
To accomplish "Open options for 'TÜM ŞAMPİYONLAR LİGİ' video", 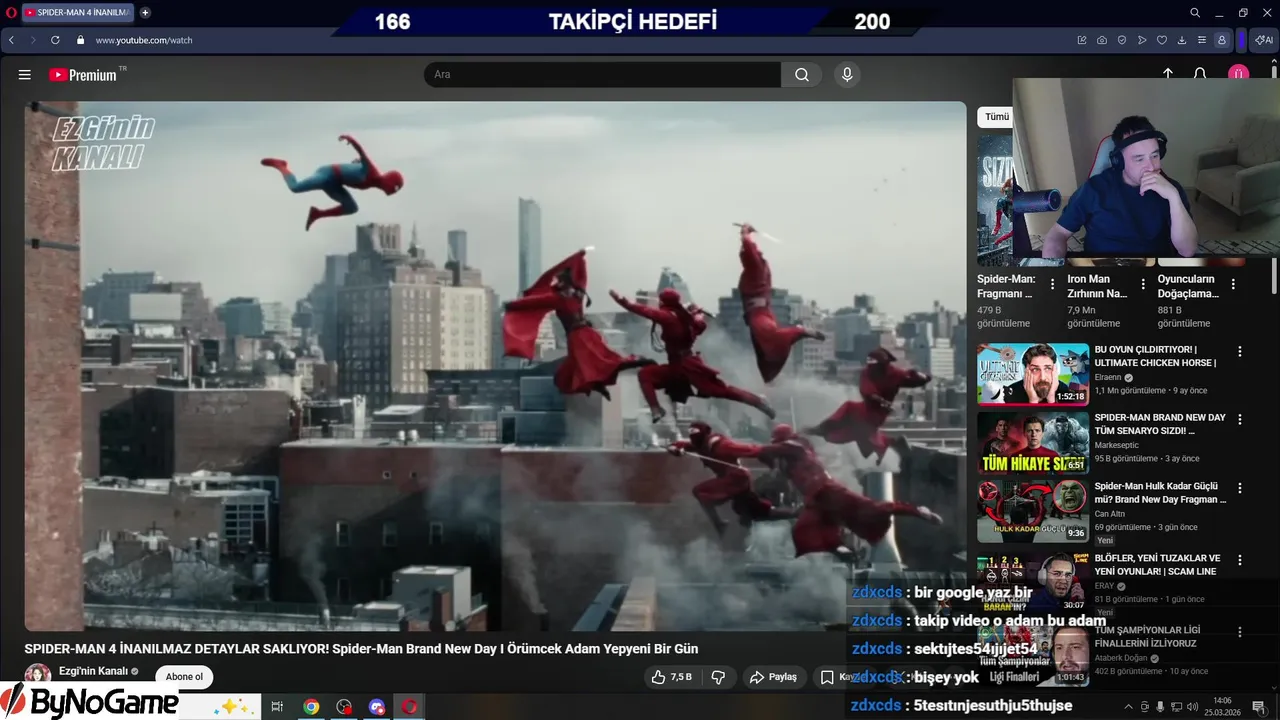I will (1240, 633).
